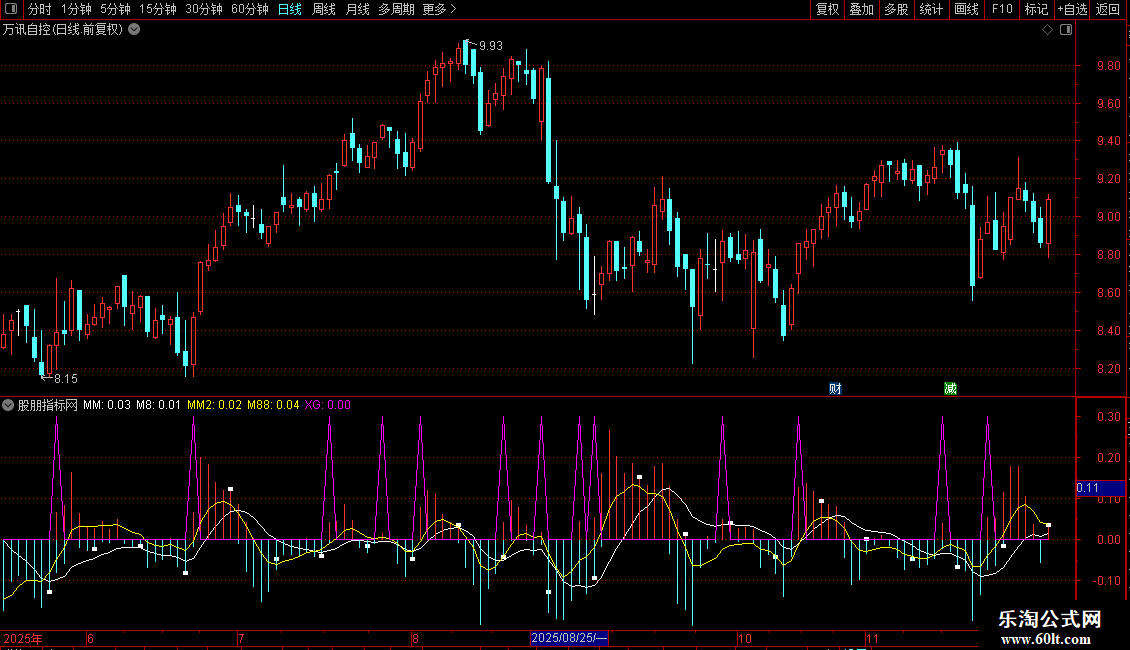This screenshot has width=1130, height=650.
Task: Click month 7 on the timeline
Action: 241,638
